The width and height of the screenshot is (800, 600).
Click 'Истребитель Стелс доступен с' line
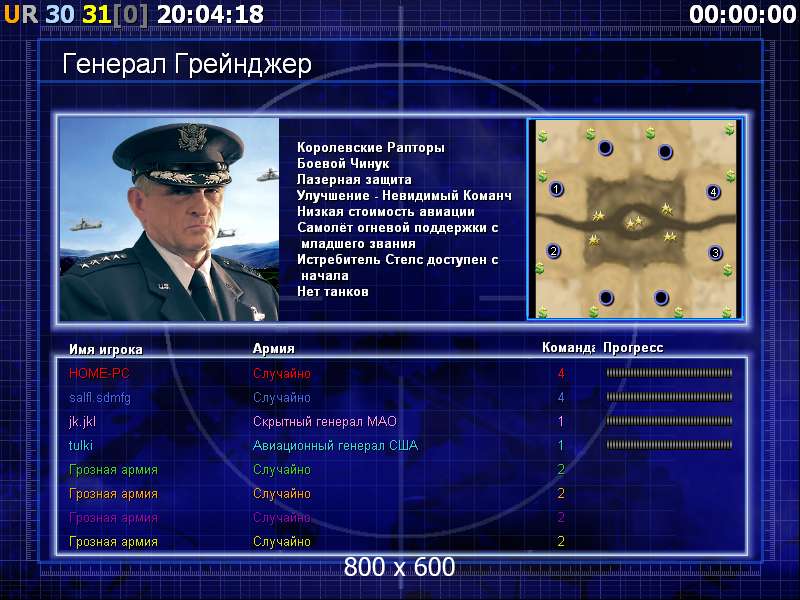(398, 260)
